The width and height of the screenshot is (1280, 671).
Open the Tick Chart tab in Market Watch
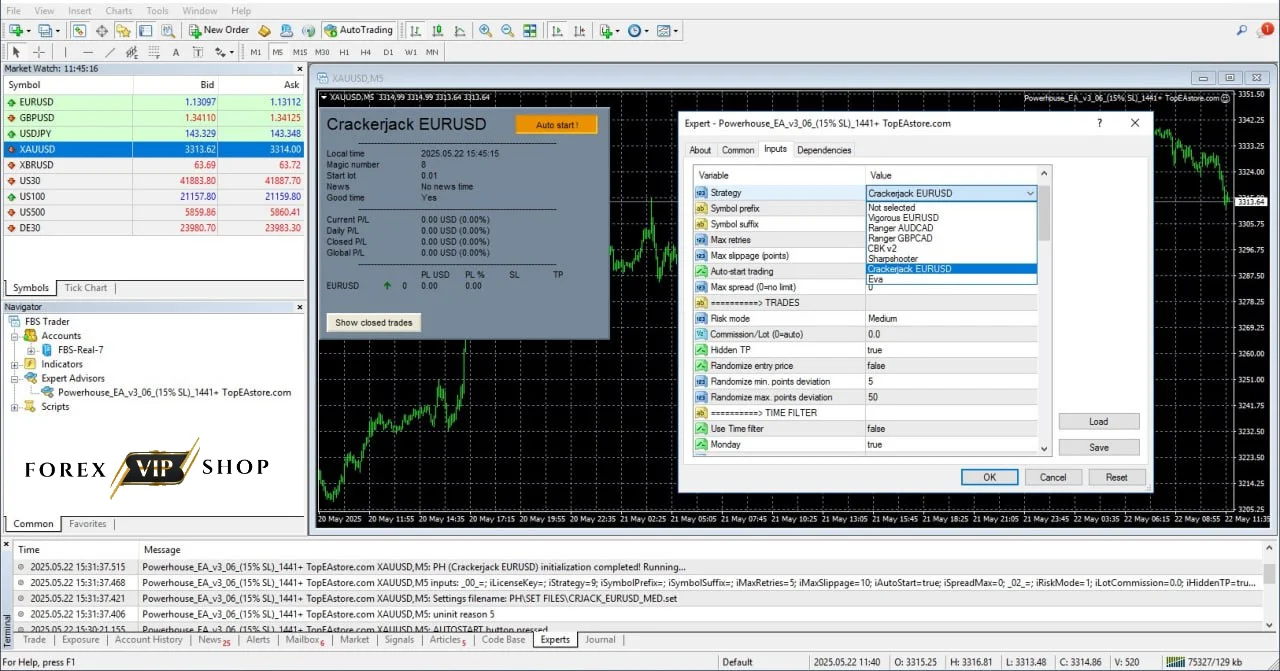coord(86,288)
